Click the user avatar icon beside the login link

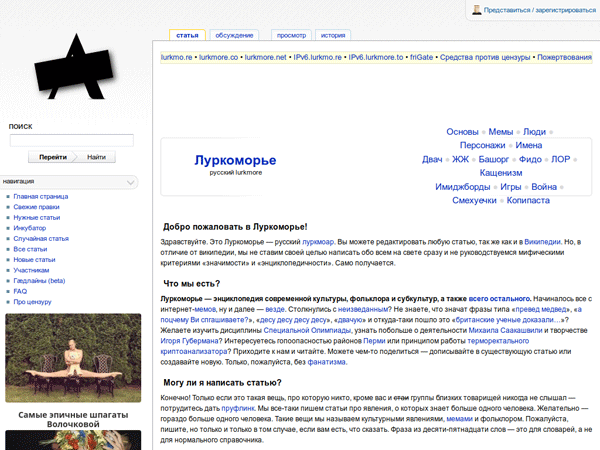[476, 10]
